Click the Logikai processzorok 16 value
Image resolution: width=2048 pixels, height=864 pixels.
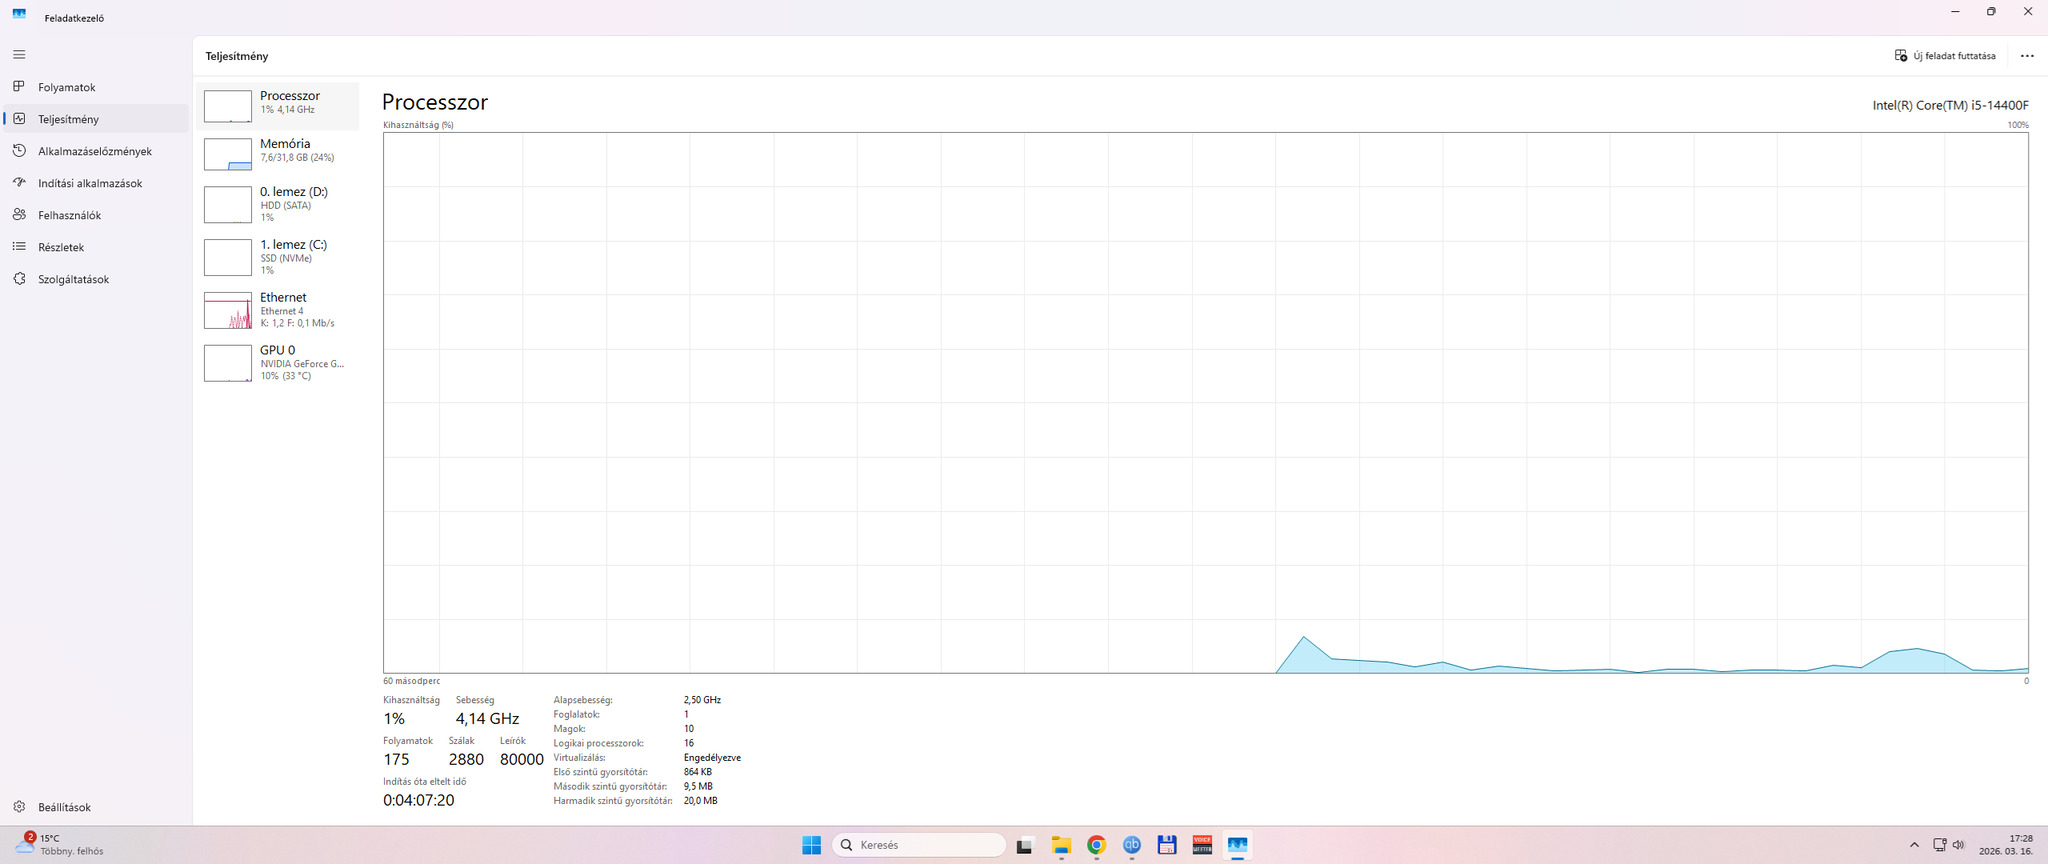[688, 743]
